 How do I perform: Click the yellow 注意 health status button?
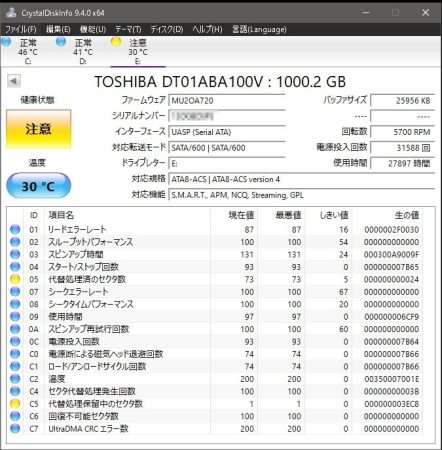[39, 129]
